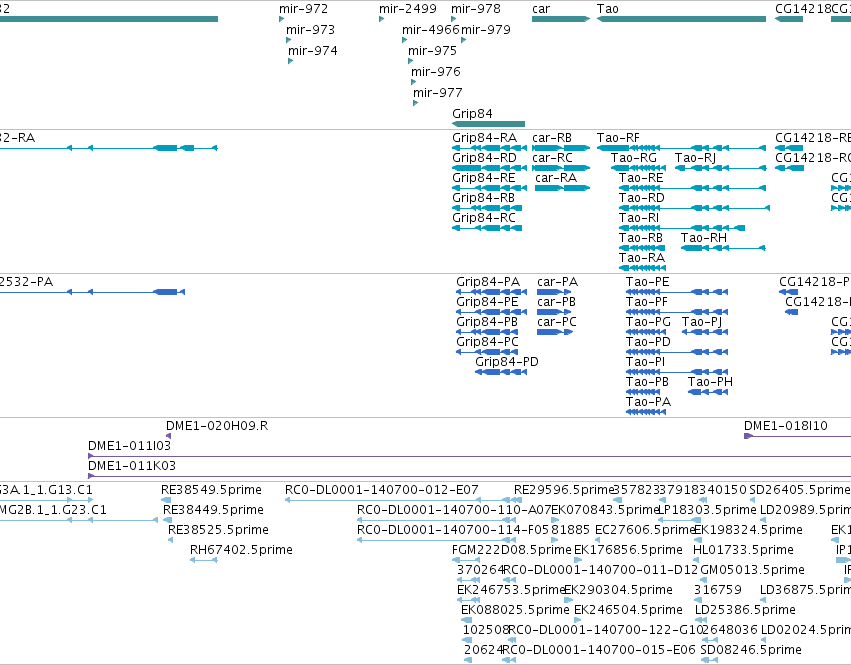Click the car-PC protein feature

click(x=555, y=332)
